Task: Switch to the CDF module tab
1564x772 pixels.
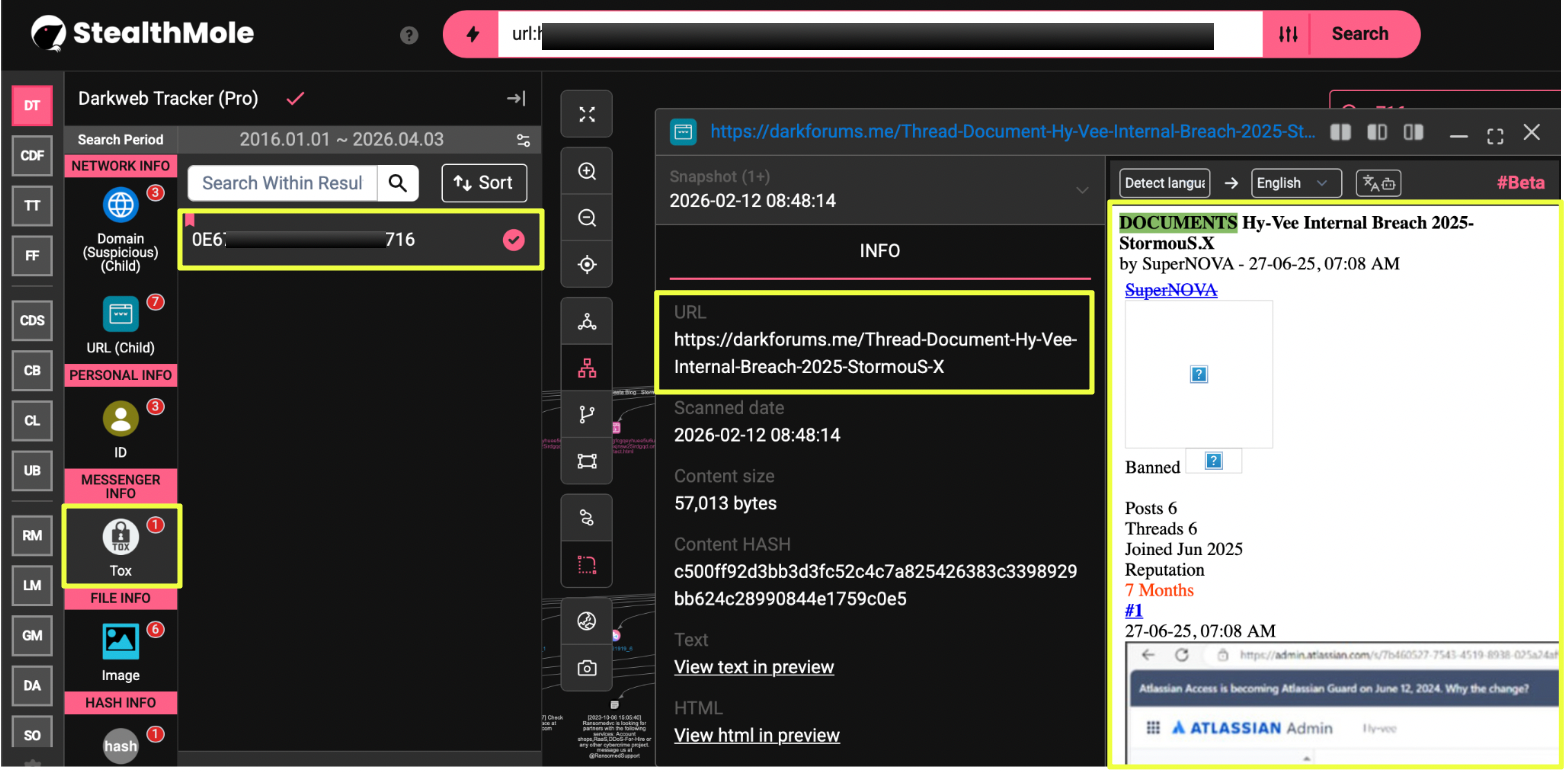Action: click(32, 155)
